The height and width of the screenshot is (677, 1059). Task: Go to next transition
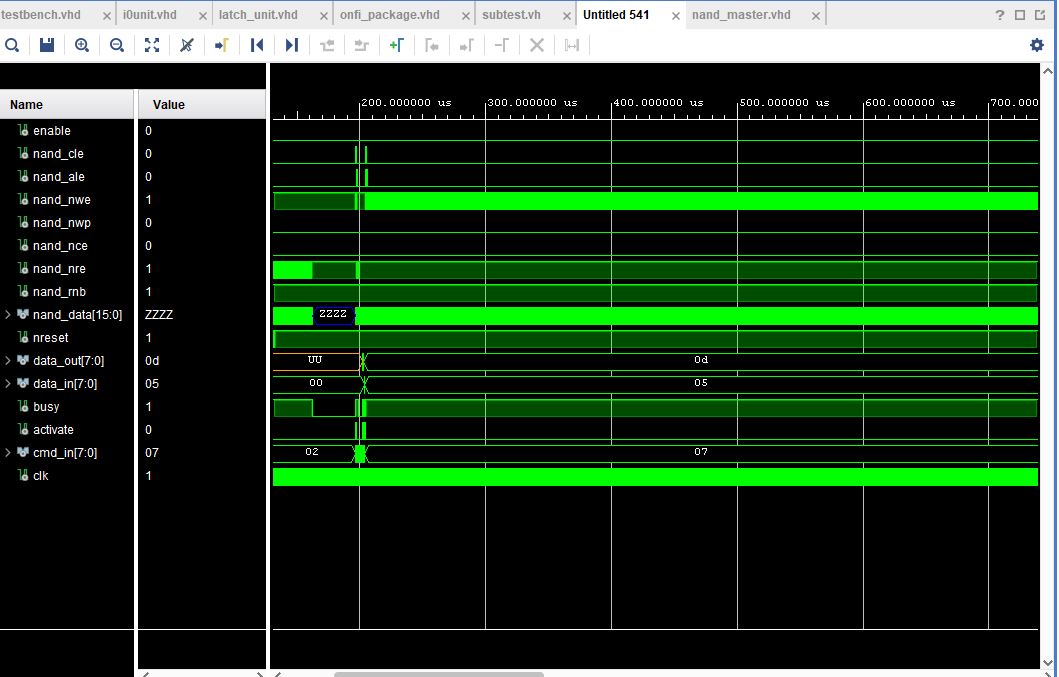(362, 45)
